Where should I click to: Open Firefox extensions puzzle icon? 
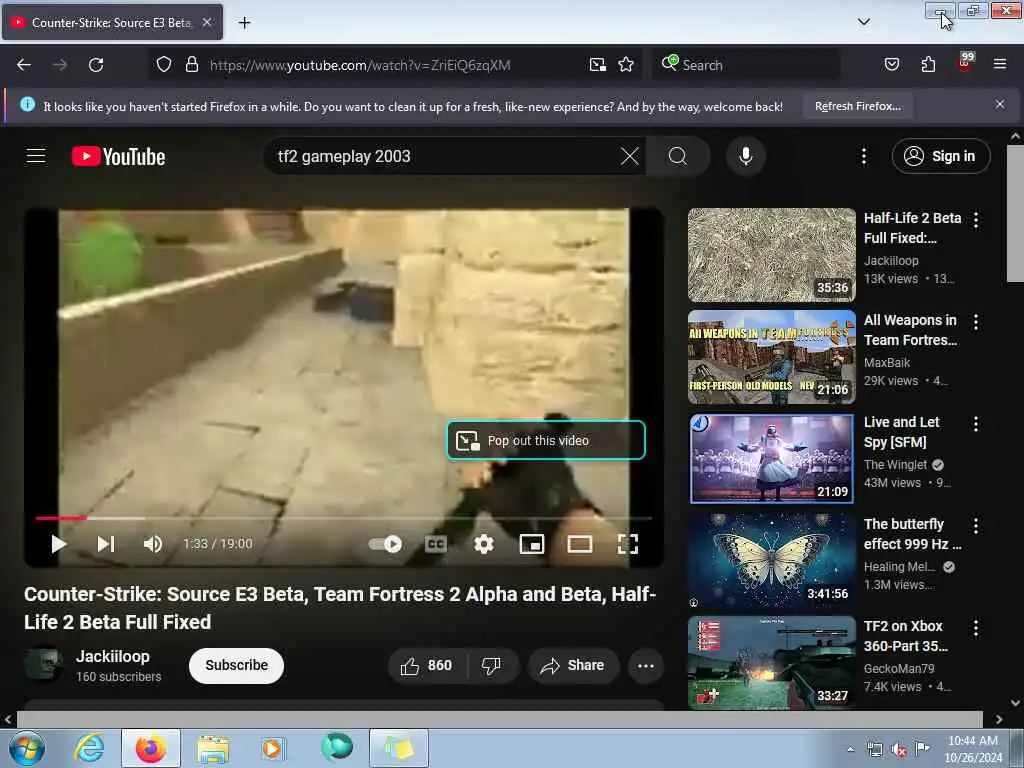[928, 65]
